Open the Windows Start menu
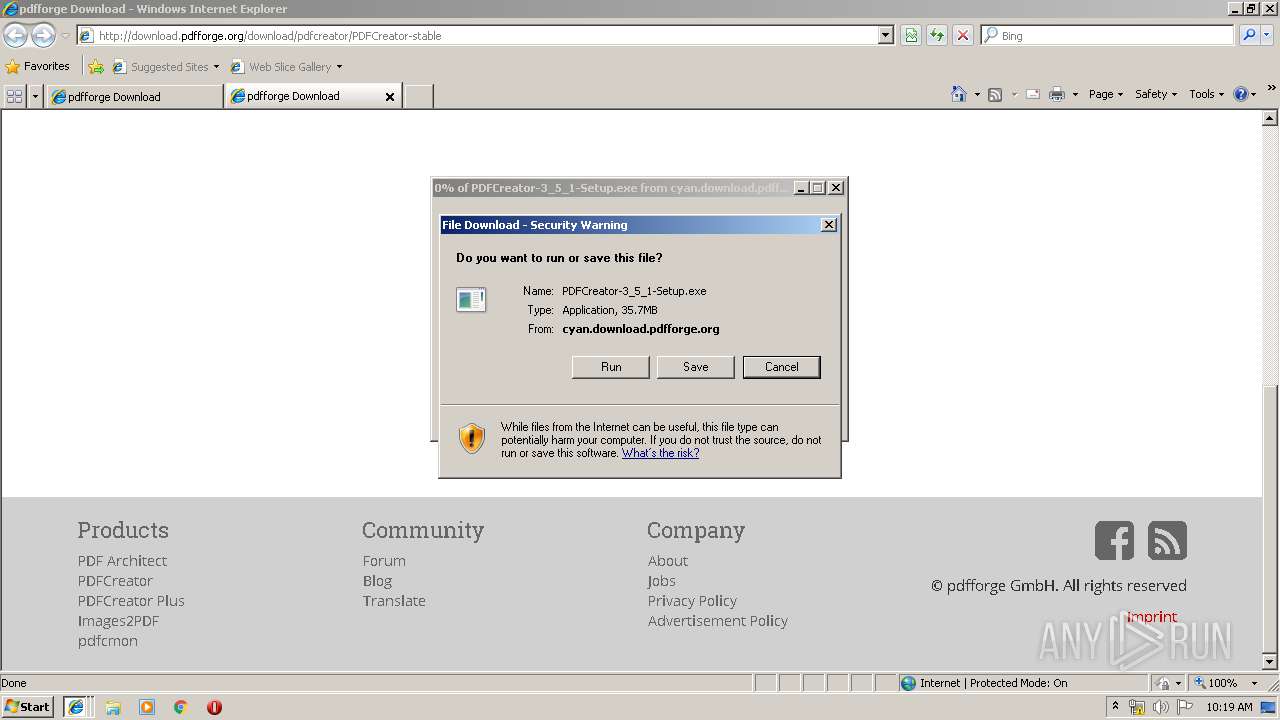Viewport: 1280px width, 720px height. coord(28,707)
